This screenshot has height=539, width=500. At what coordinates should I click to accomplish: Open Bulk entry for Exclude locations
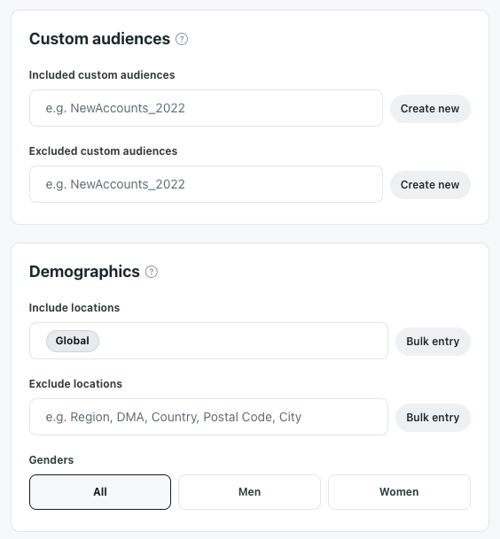pos(433,418)
